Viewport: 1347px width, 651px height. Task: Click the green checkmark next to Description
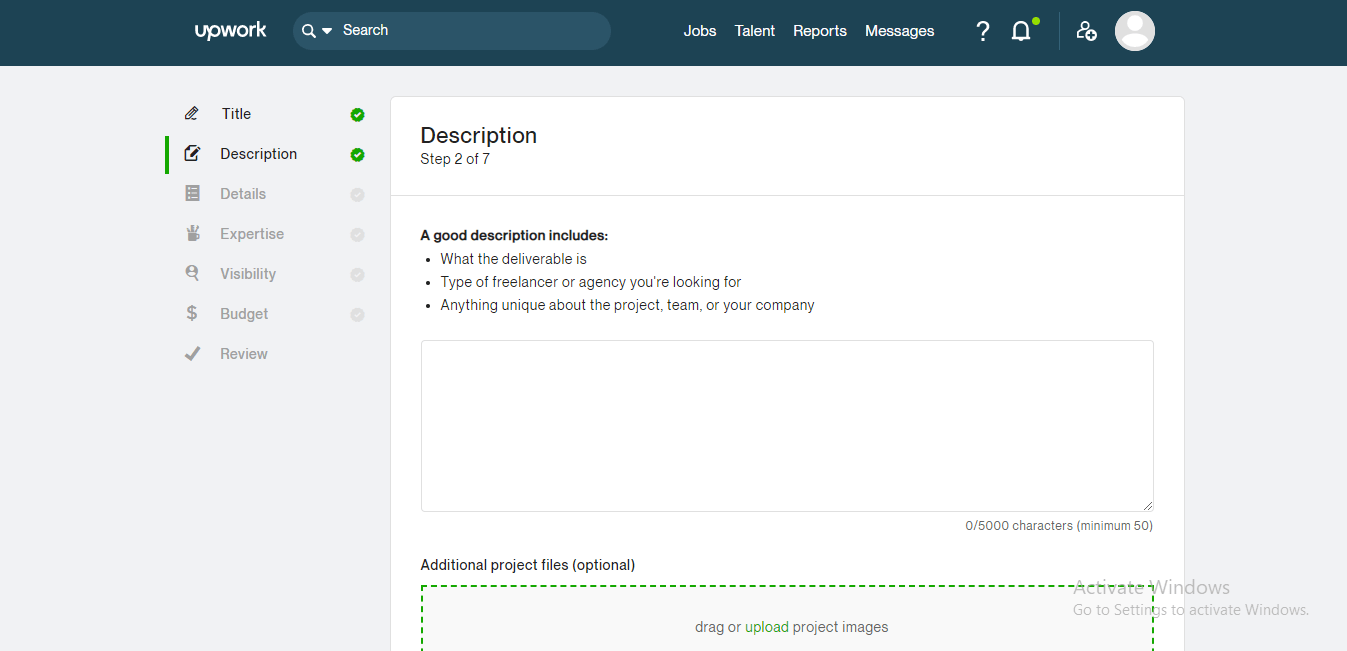(x=357, y=155)
